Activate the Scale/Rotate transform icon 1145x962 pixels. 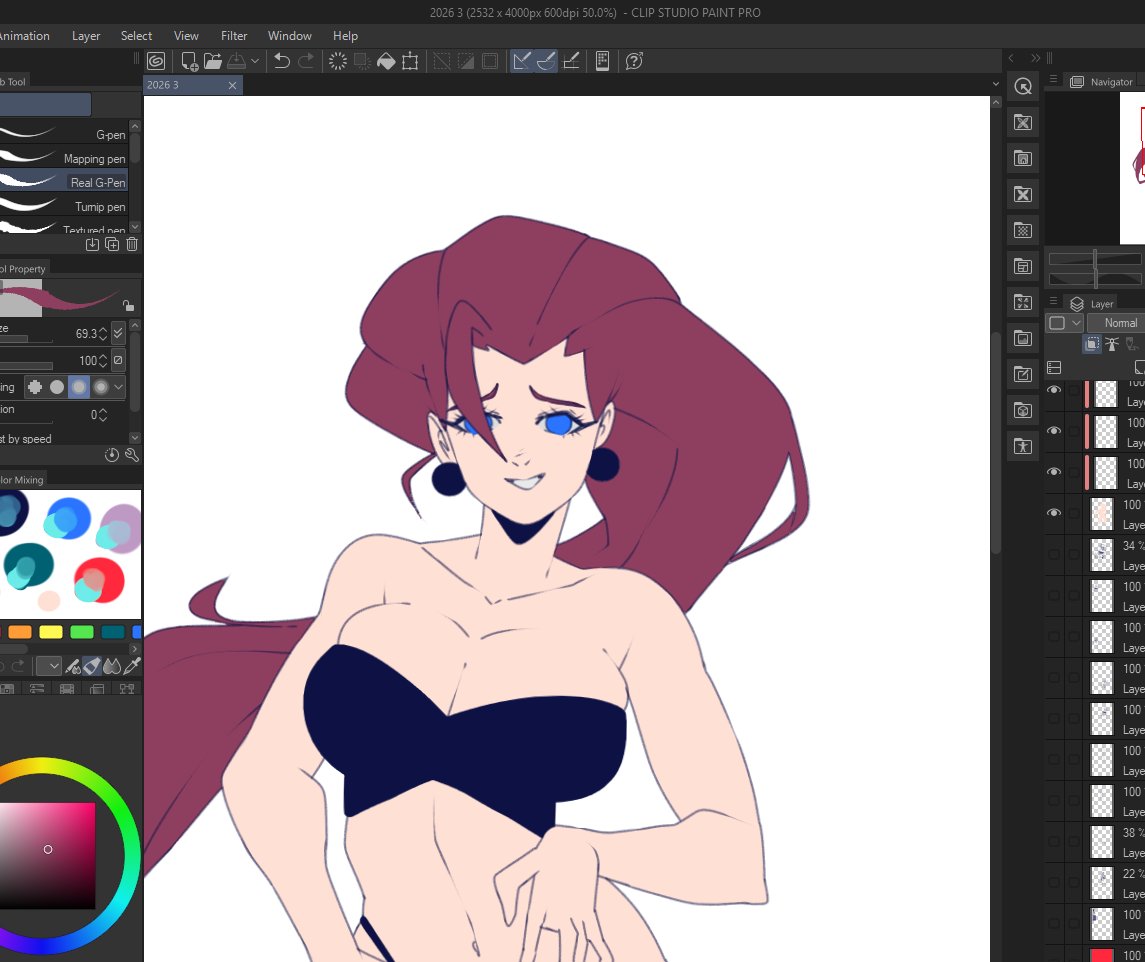[410, 61]
